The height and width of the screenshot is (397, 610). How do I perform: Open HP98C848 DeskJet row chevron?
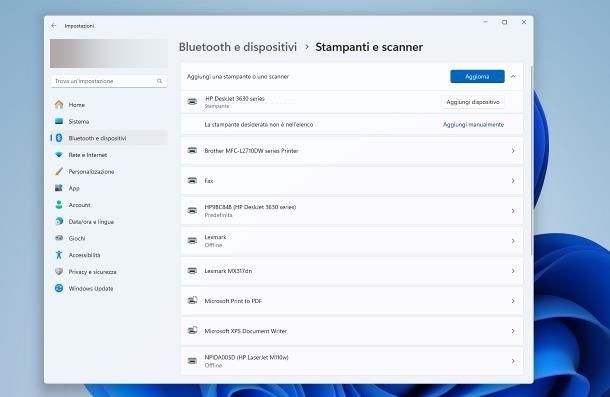pyautogui.click(x=513, y=211)
